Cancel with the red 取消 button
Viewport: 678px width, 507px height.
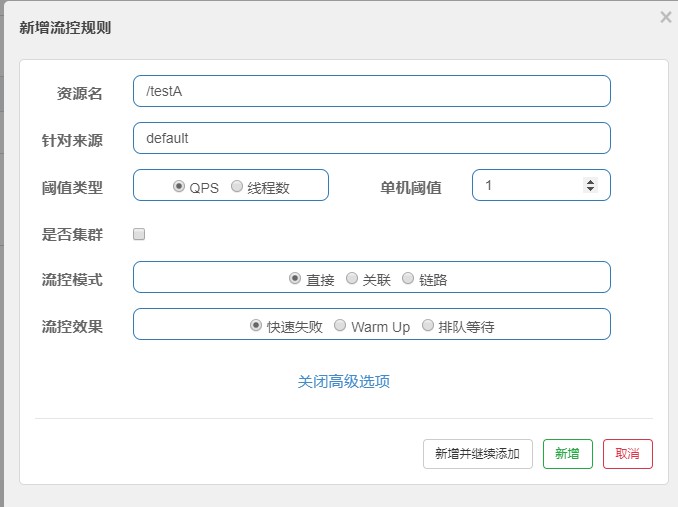pos(627,453)
